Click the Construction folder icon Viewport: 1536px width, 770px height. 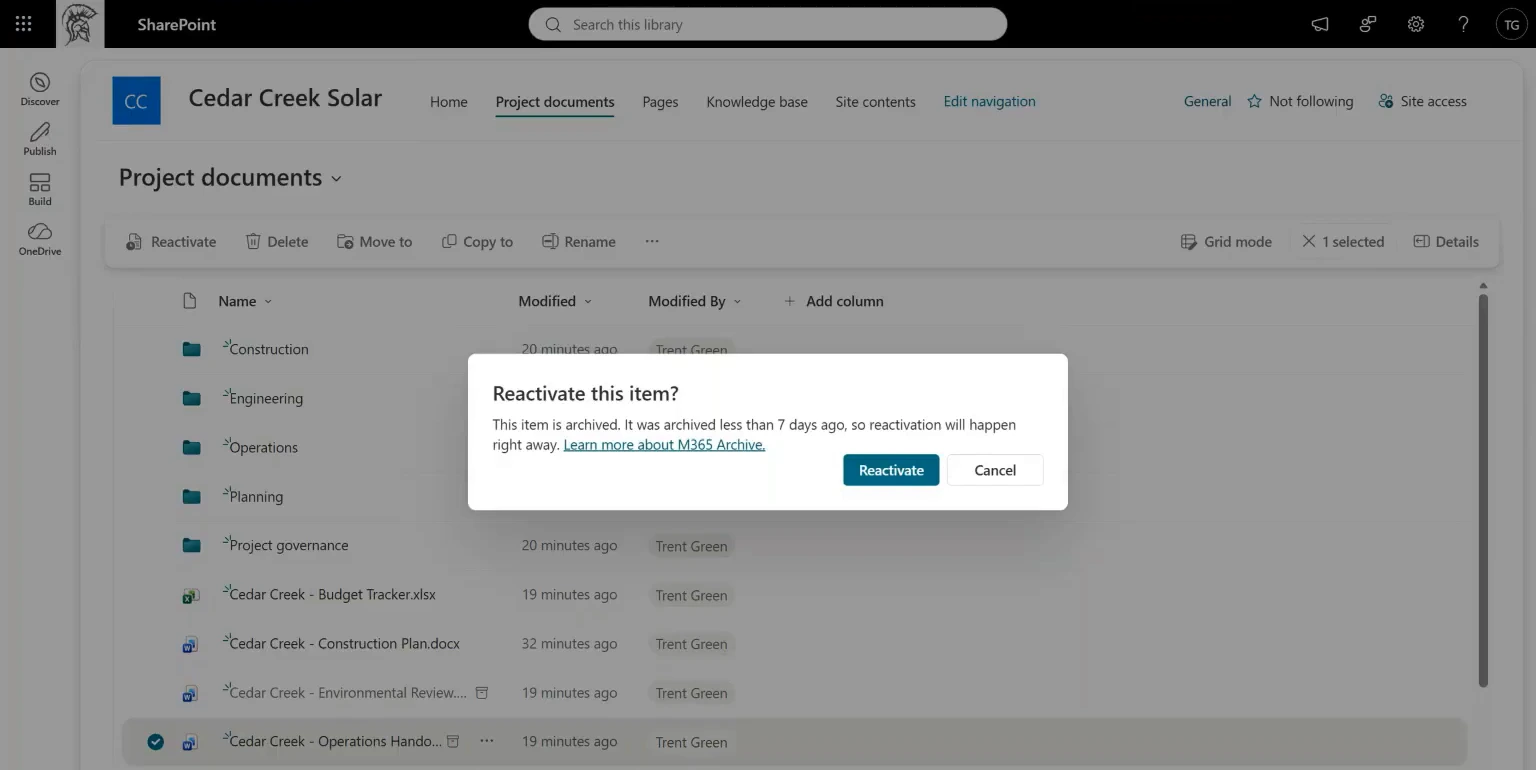pos(191,349)
